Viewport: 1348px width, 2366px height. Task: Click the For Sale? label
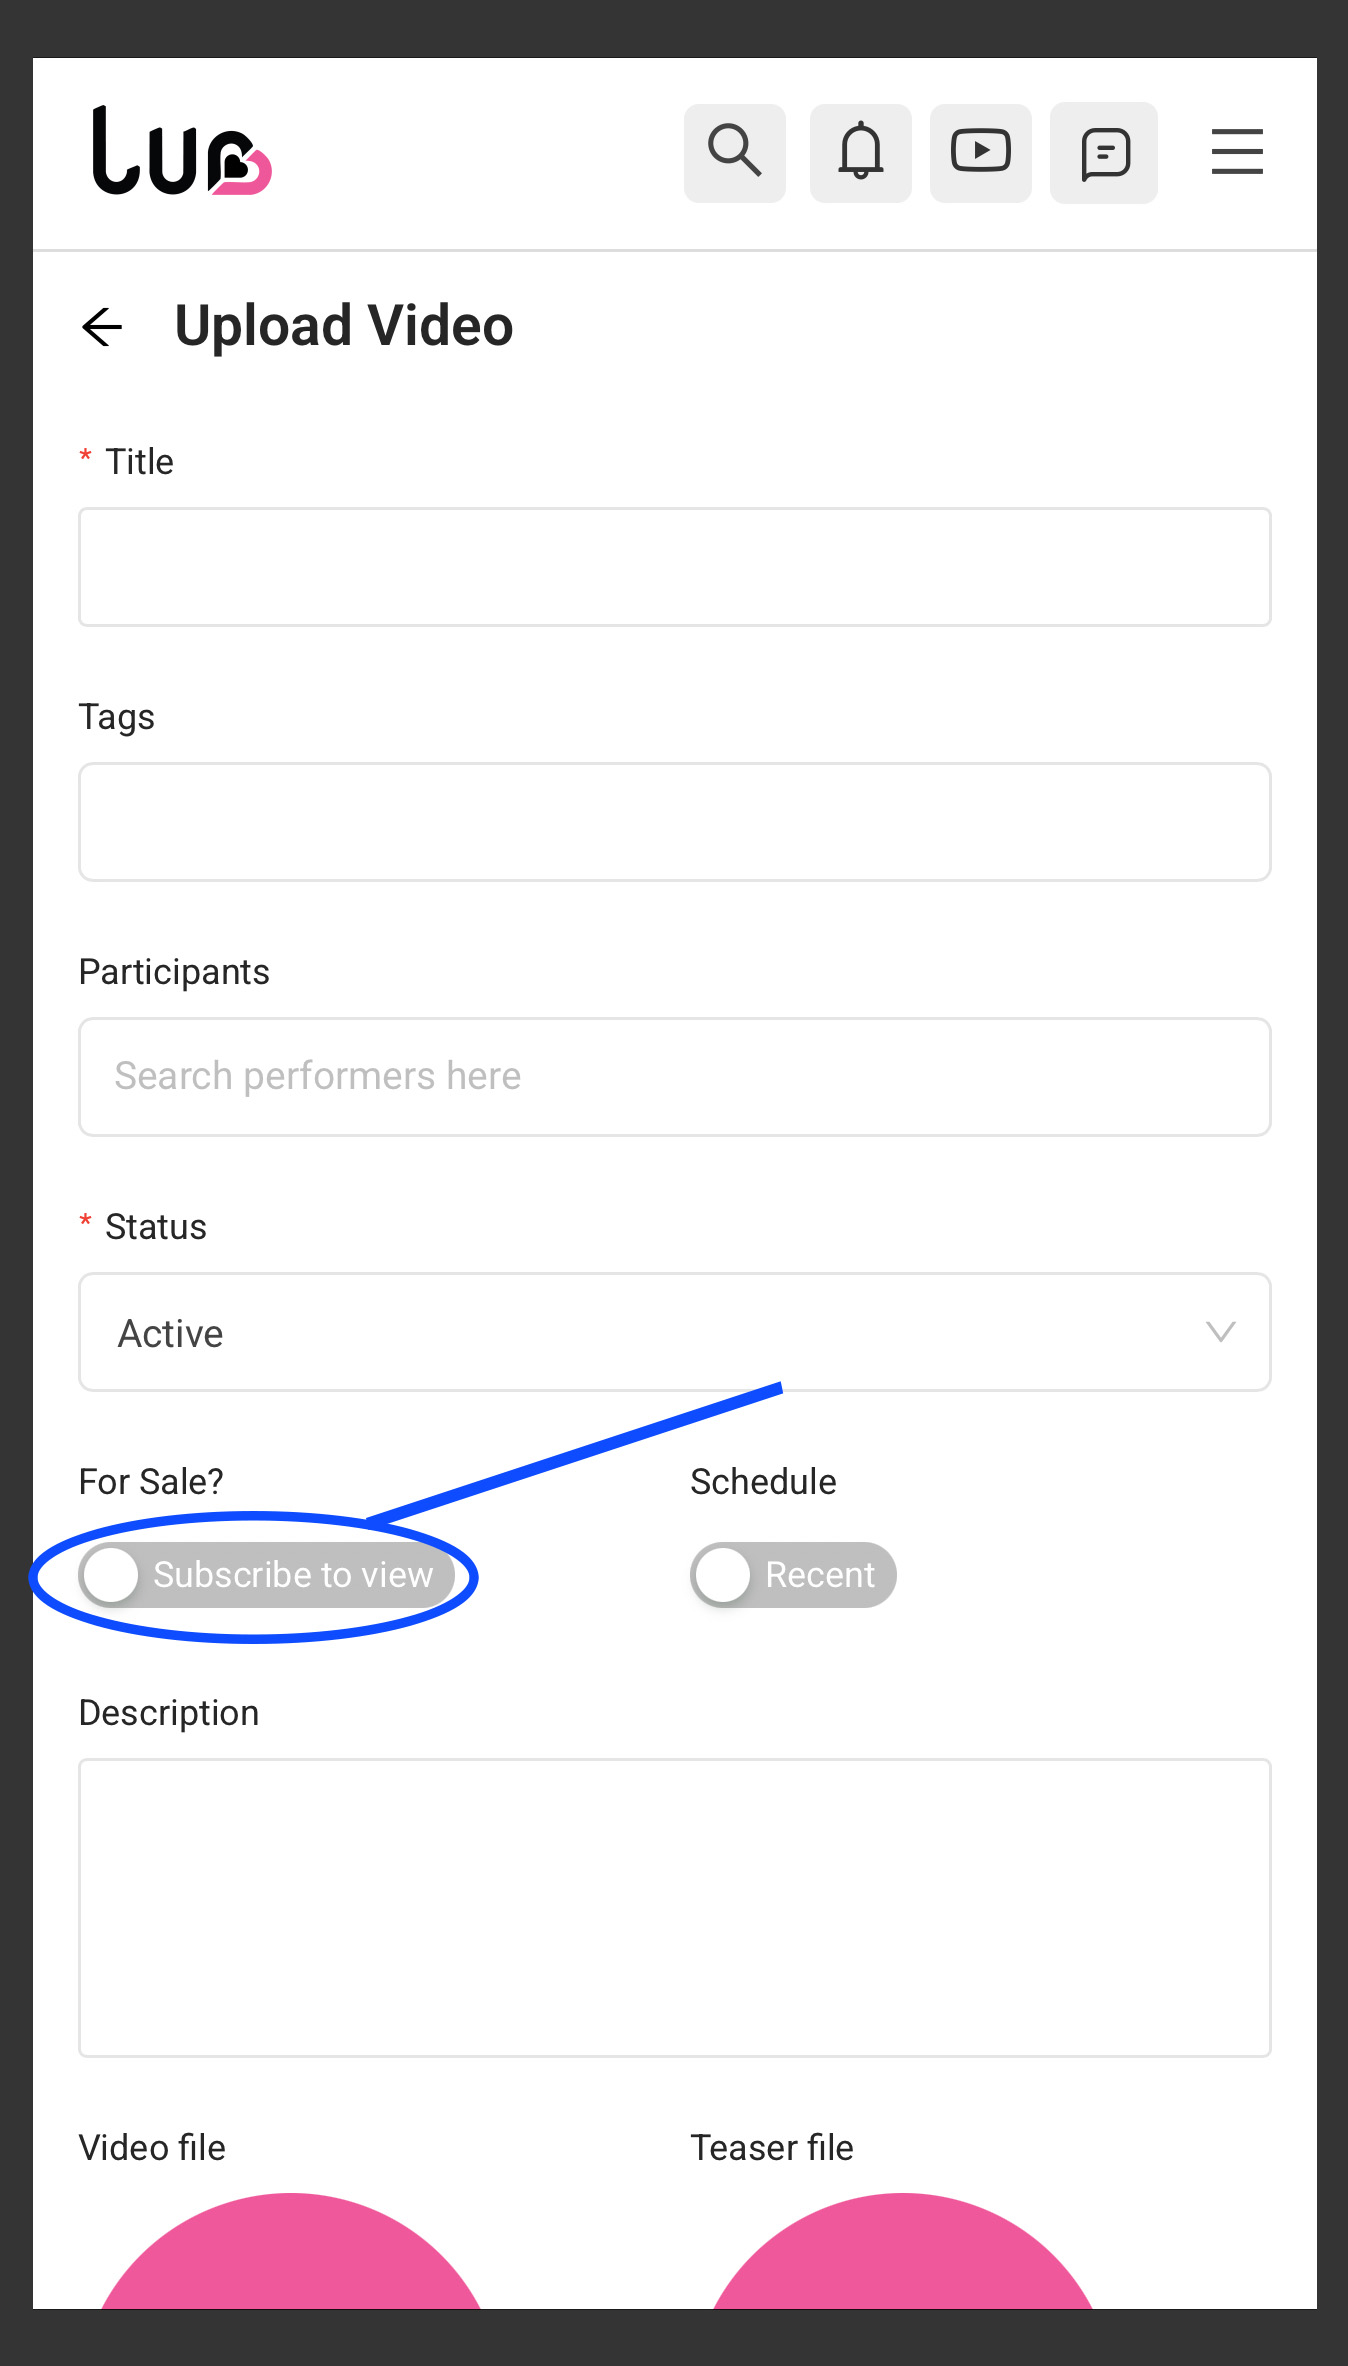click(x=151, y=1481)
